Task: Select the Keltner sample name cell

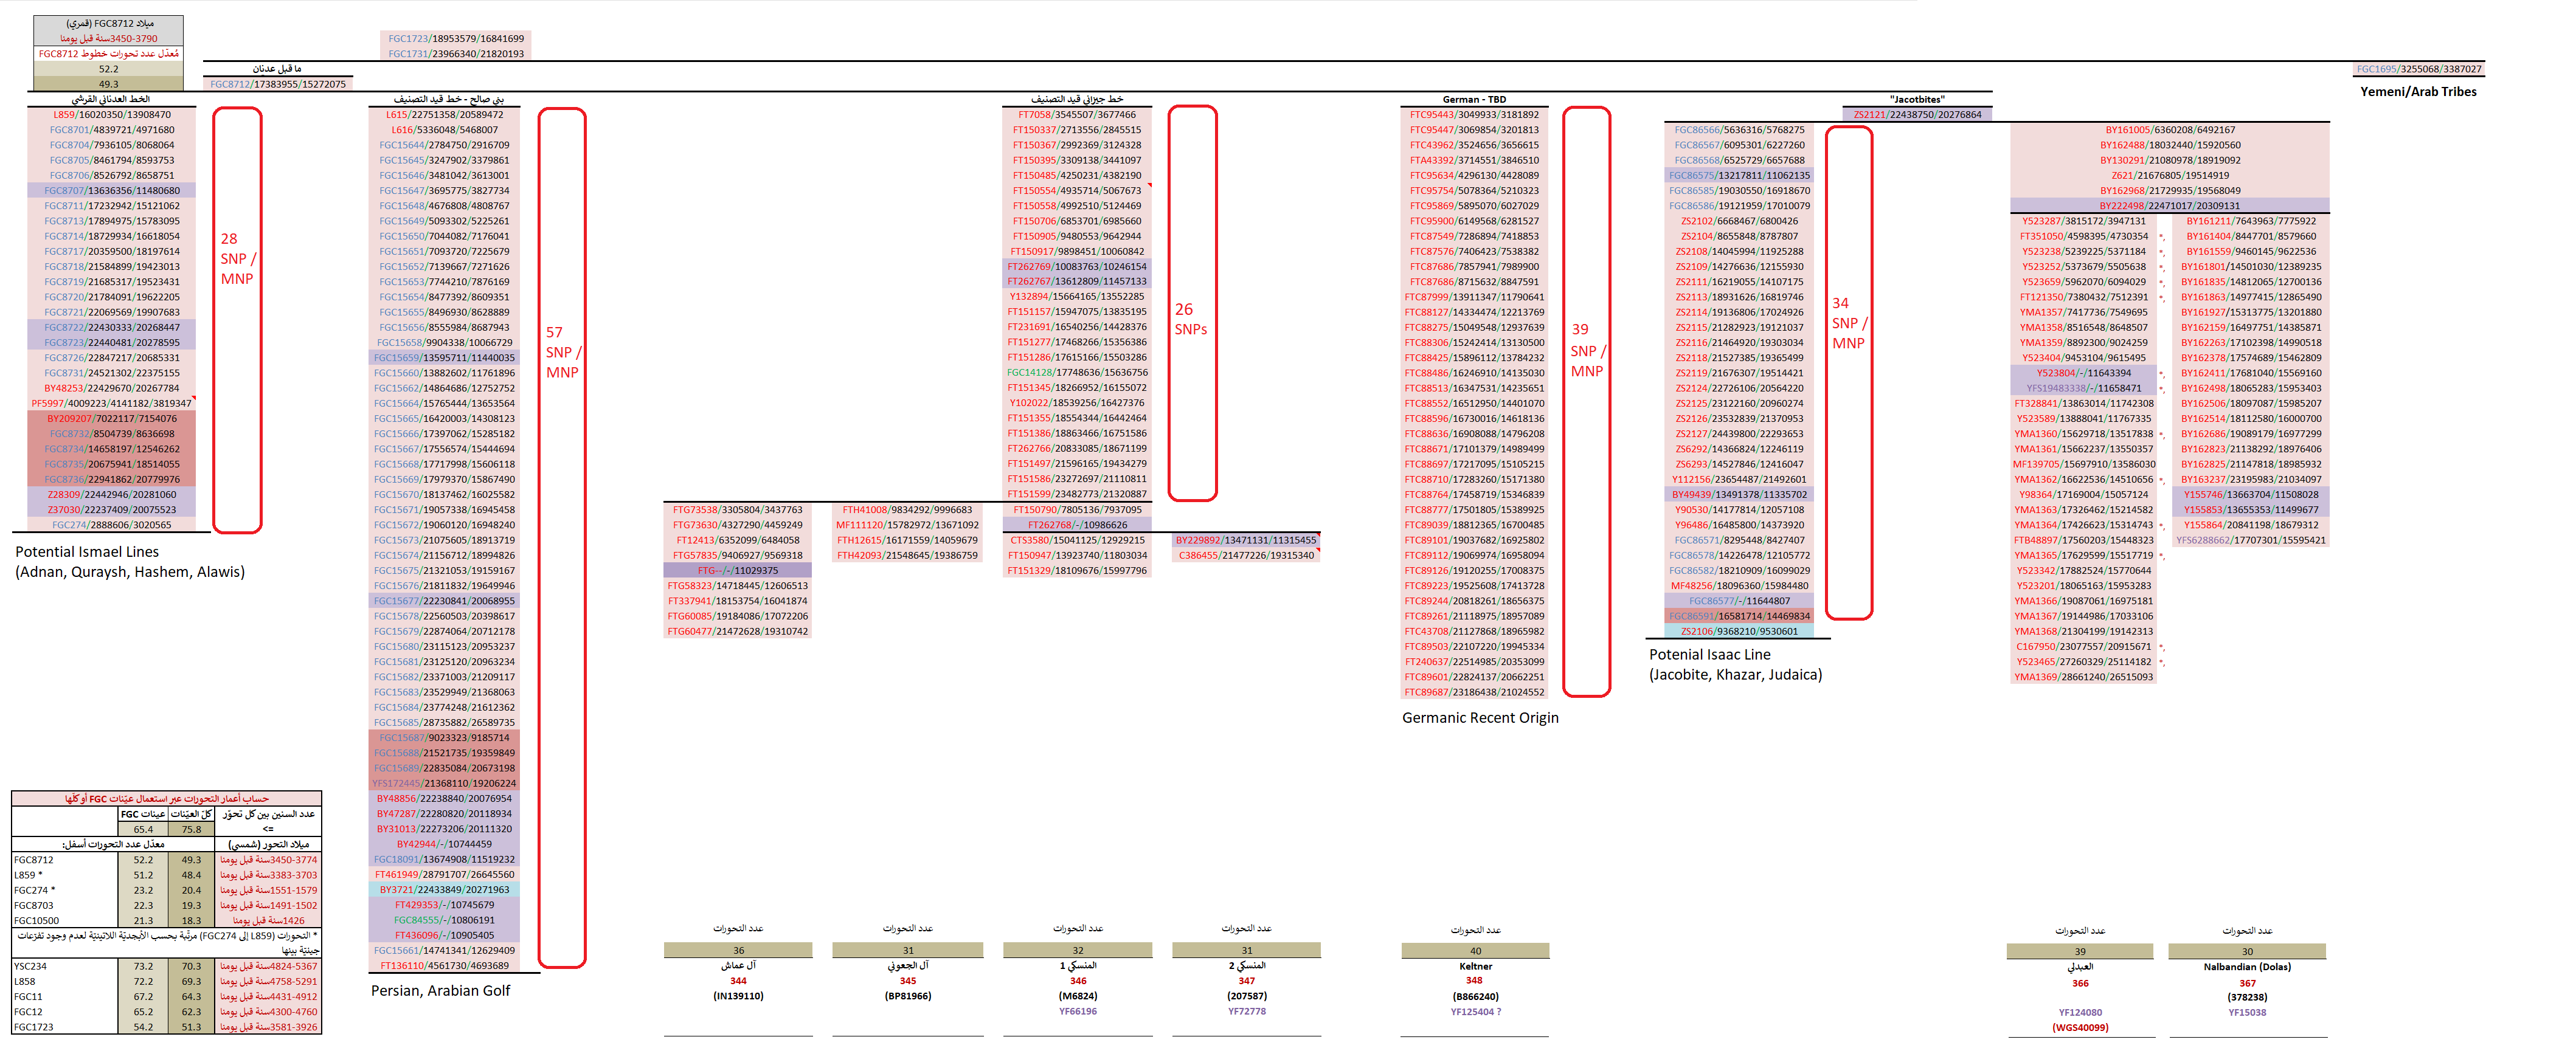Action: coord(1475,966)
